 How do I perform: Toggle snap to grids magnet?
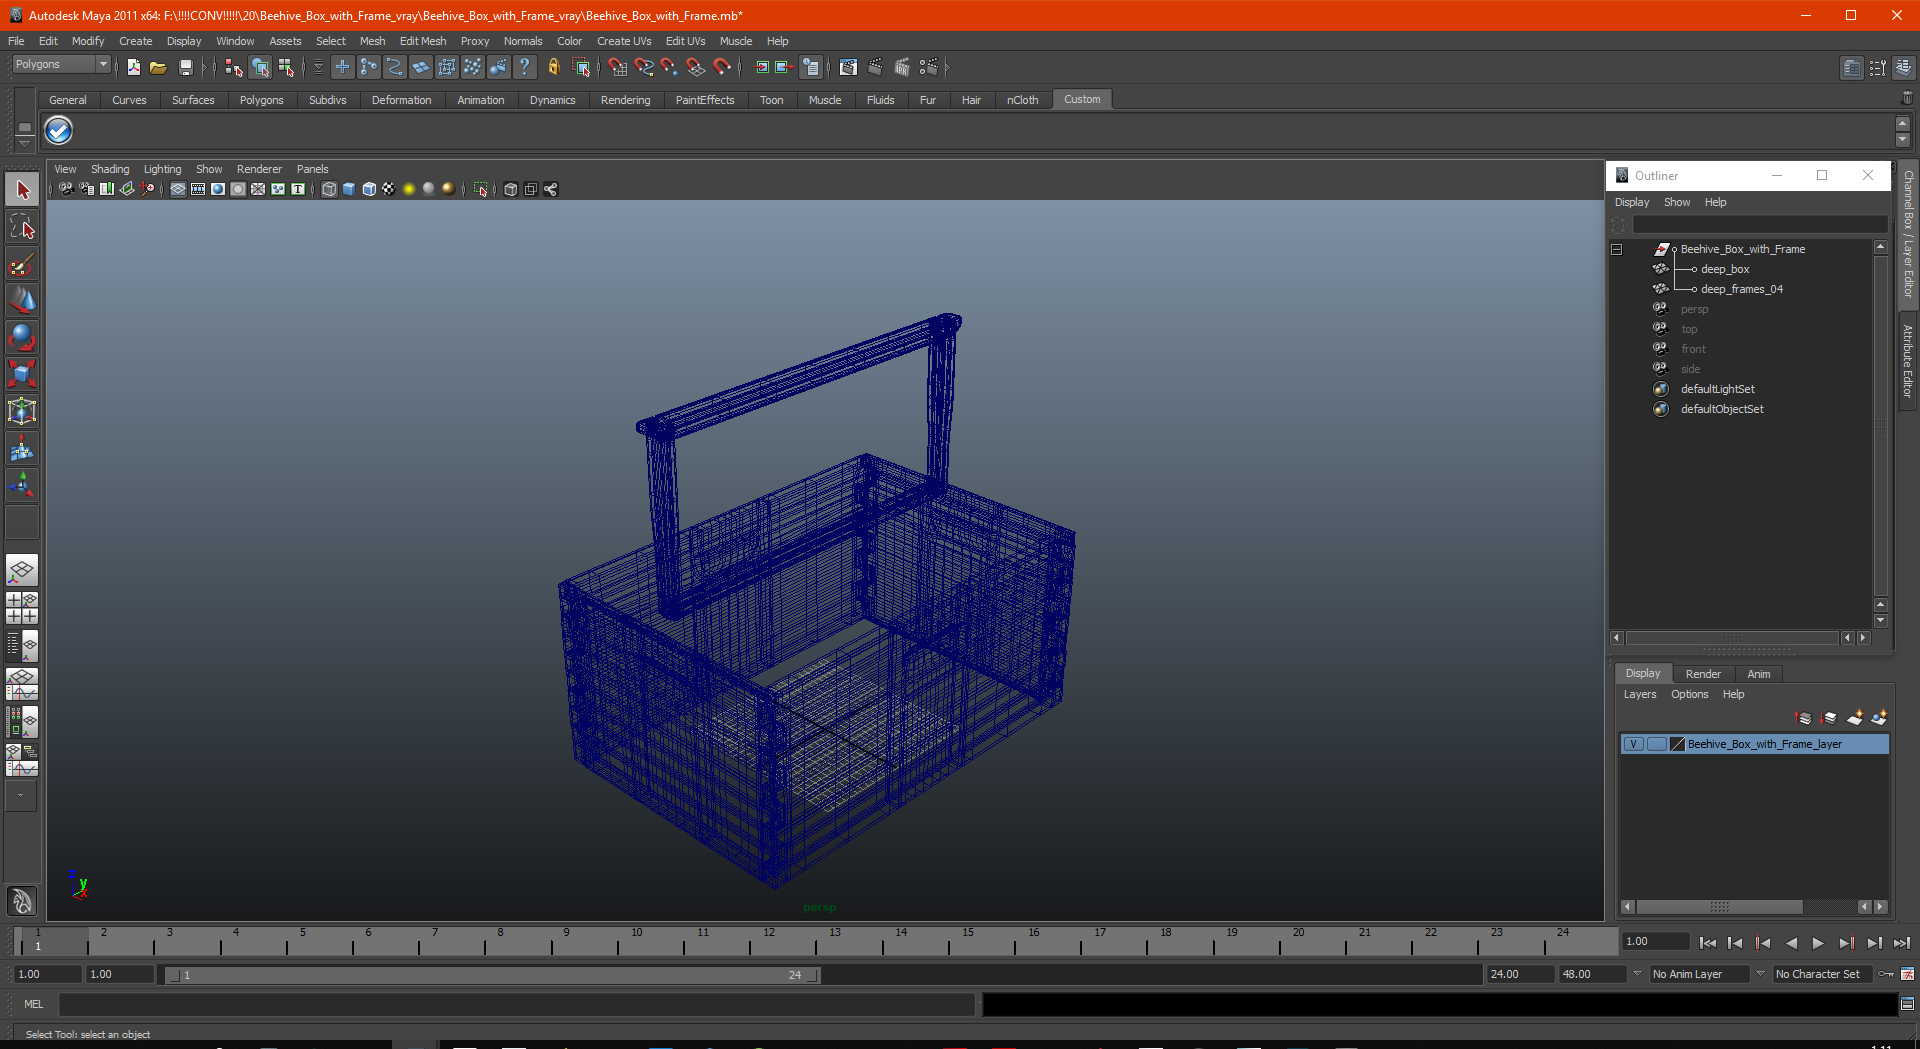(x=617, y=67)
